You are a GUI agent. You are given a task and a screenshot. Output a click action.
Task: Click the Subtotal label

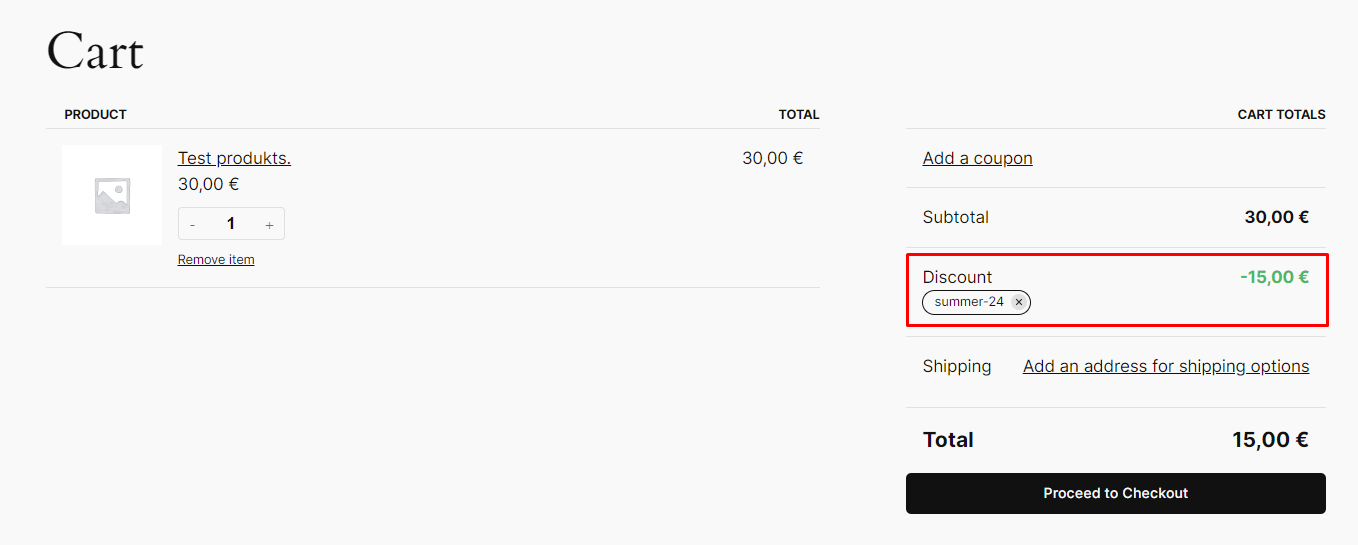pos(955,217)
